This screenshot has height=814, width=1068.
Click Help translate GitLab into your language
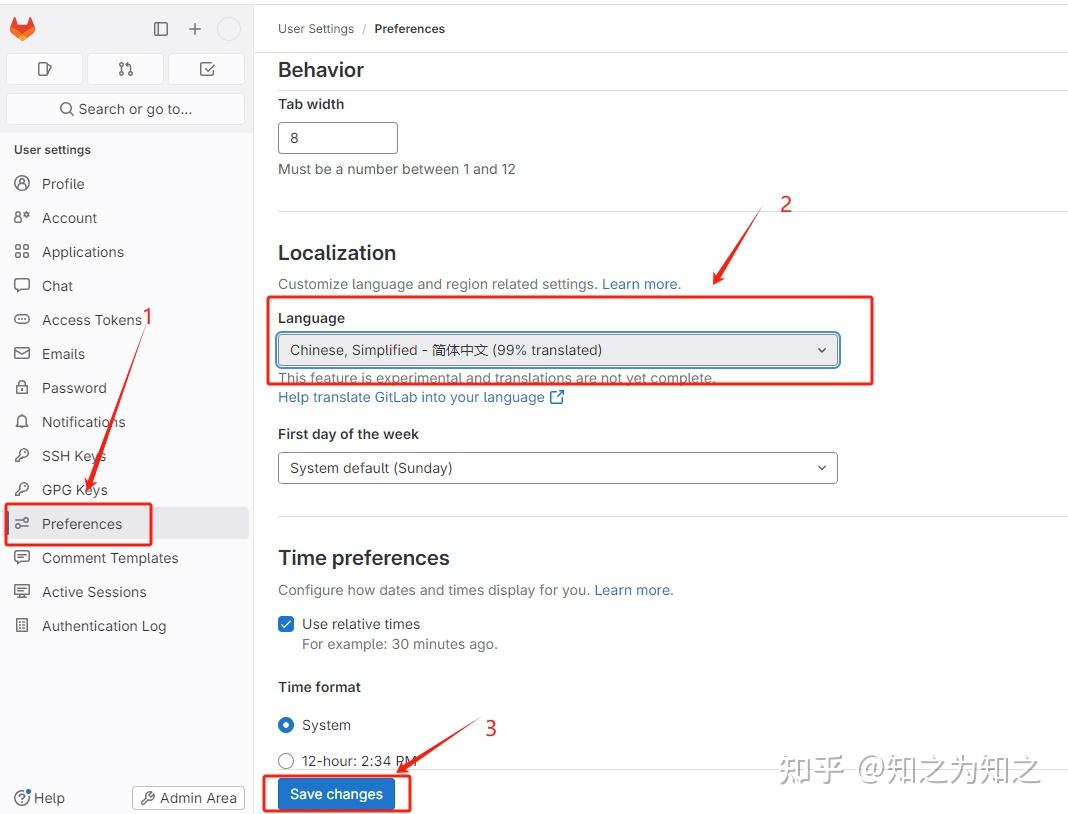click(x=411, y=397)
